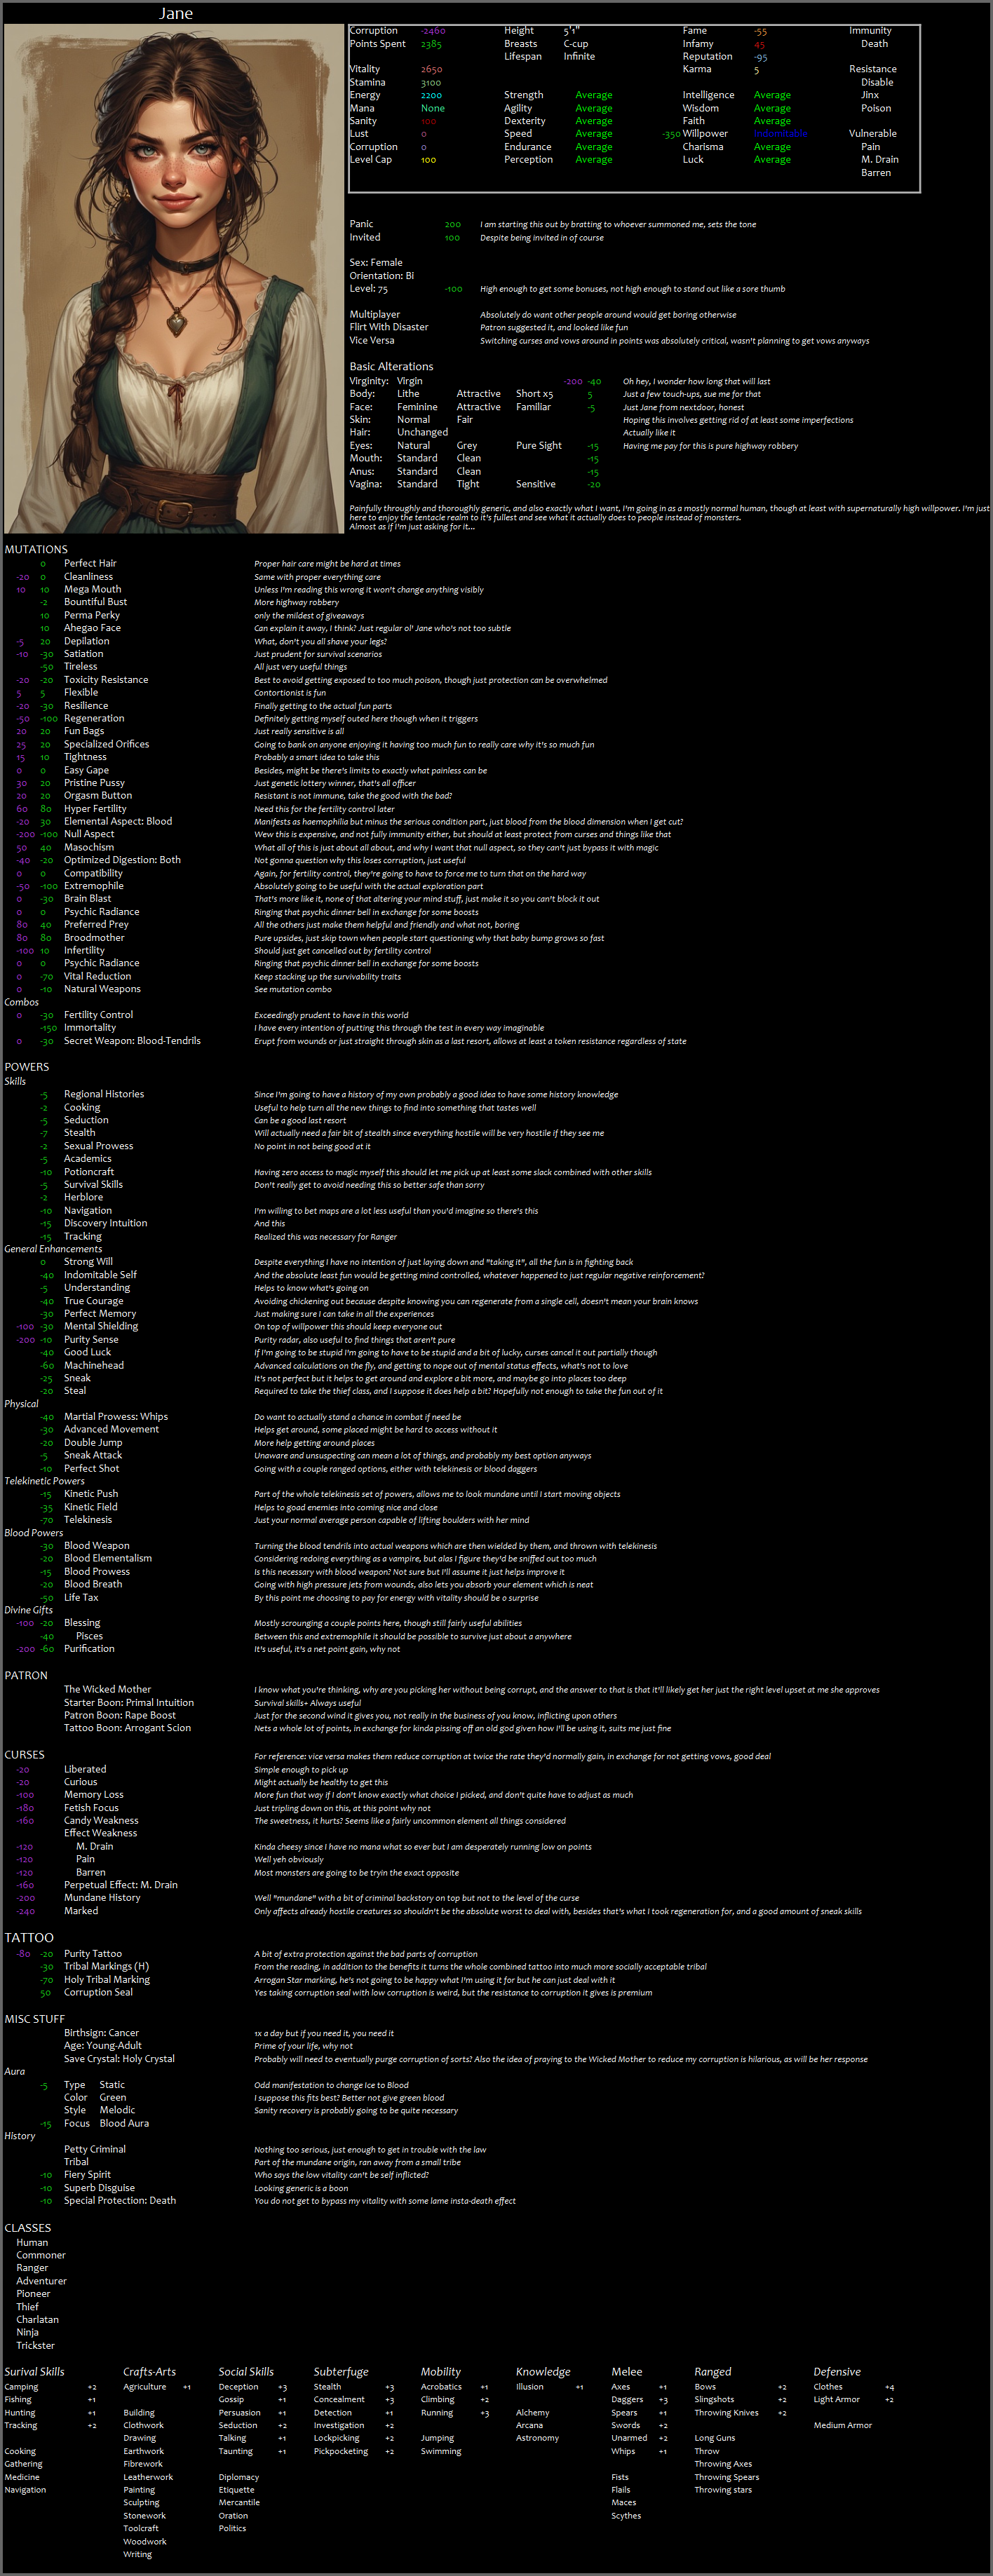Select the "Throwing Knives" skill
This screenshot has width=993, height=2576.
(726, 2413)
